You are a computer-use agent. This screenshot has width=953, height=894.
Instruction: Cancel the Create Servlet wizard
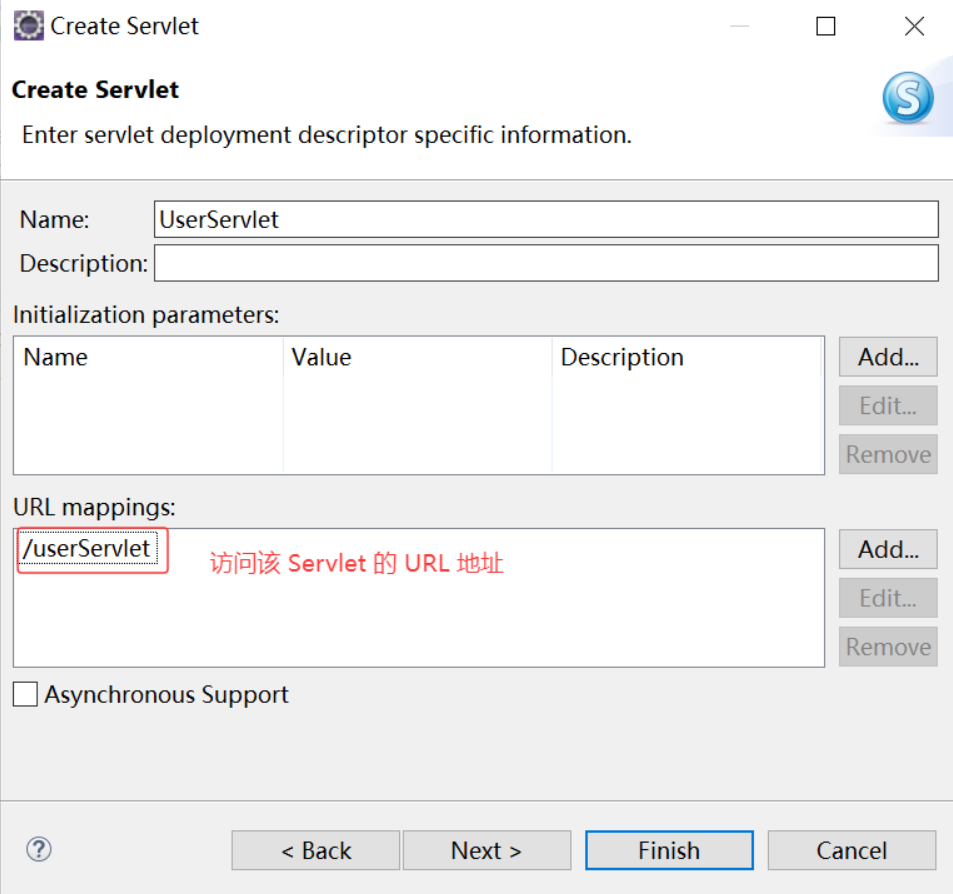point(852,850)
